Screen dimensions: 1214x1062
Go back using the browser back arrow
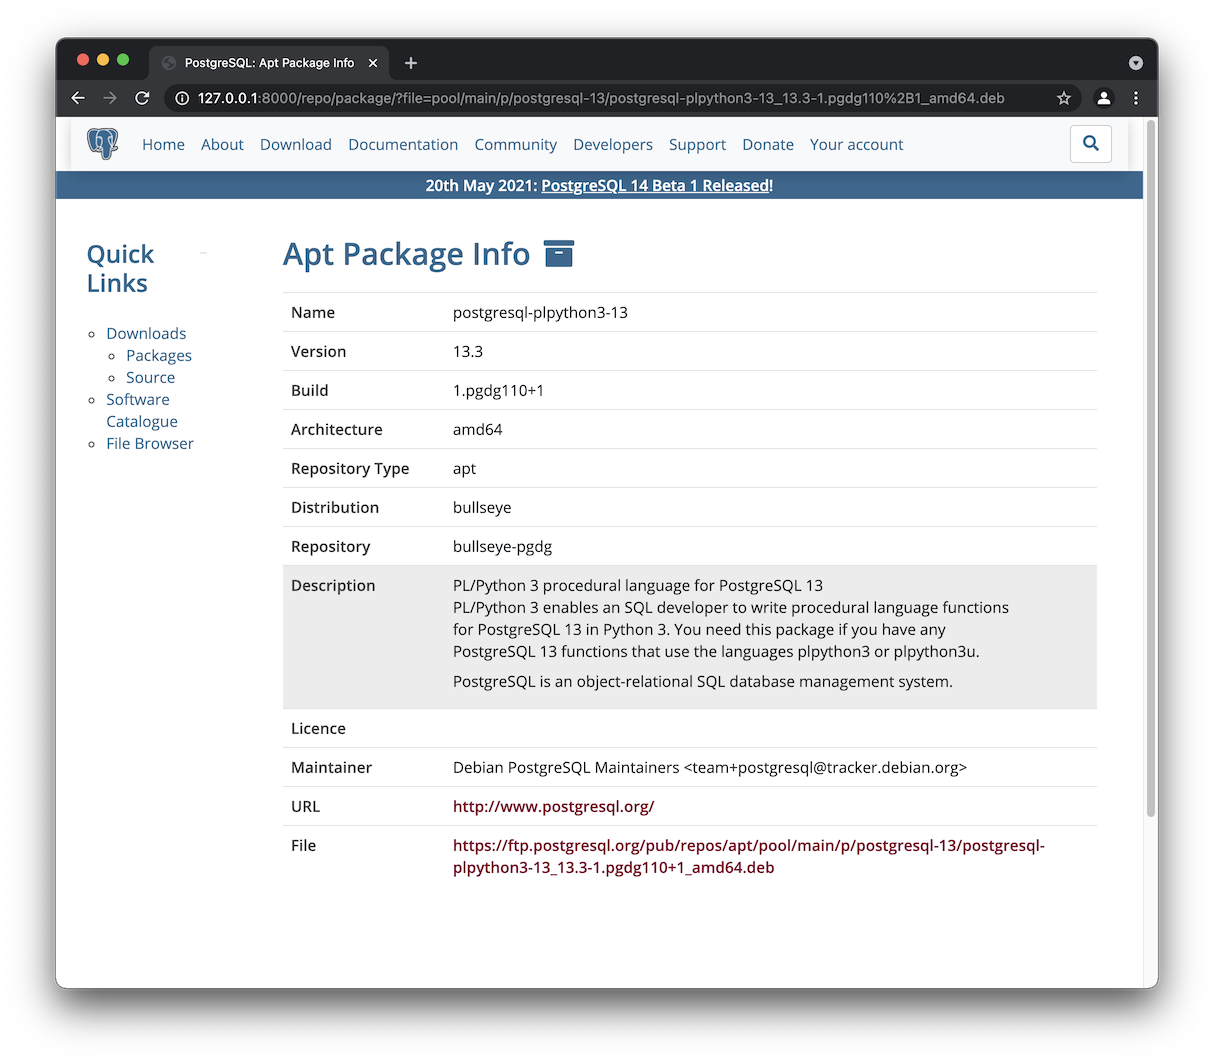pyautogui.click(x=78, y=98)
